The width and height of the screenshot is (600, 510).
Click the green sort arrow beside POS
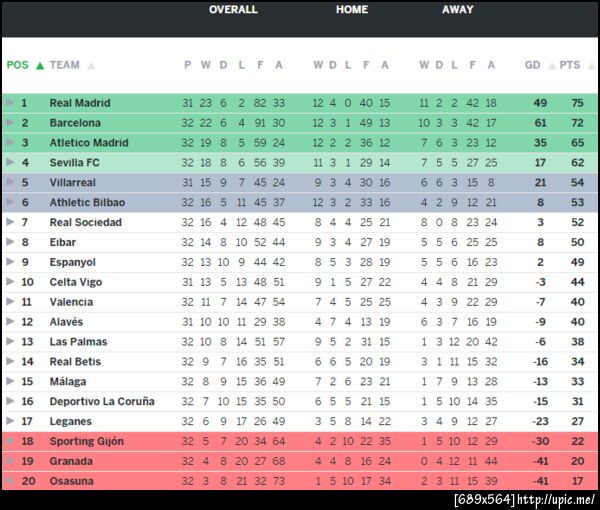pos(40,66)
